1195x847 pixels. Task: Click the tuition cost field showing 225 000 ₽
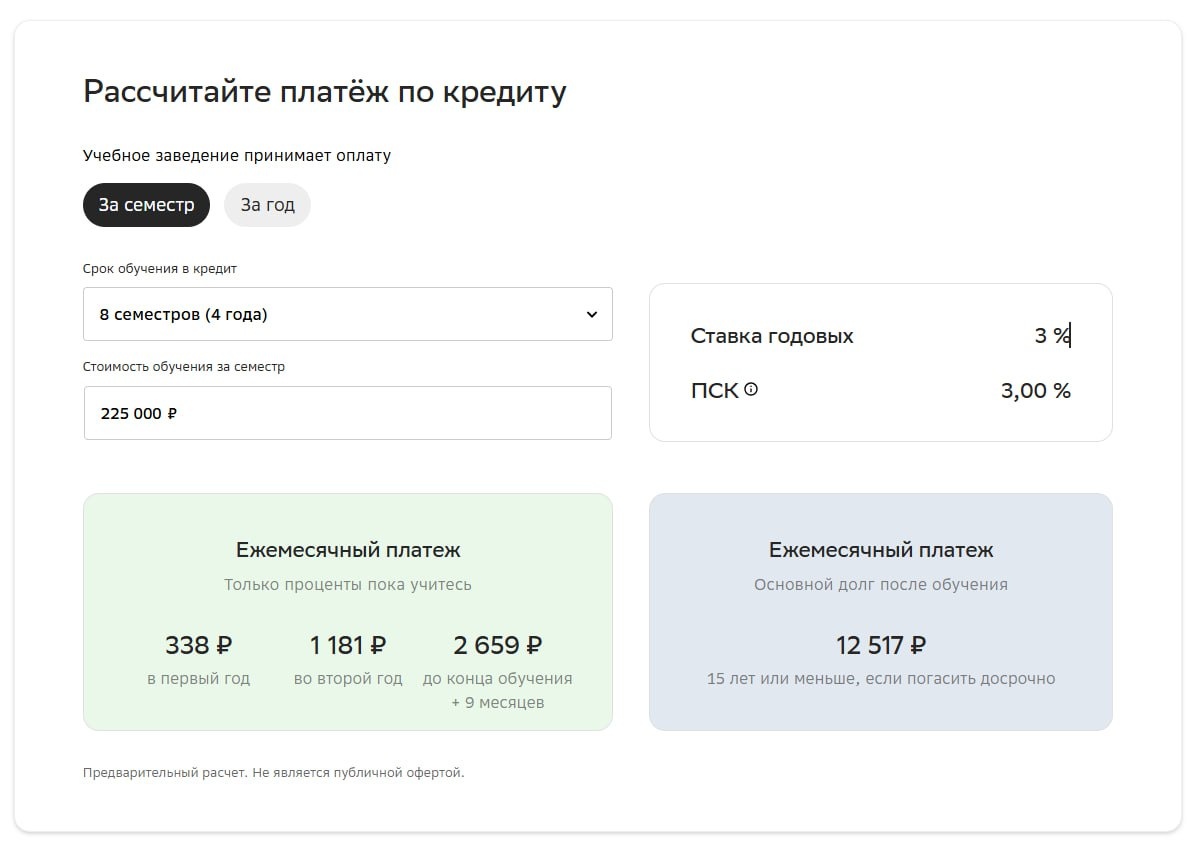347,413
